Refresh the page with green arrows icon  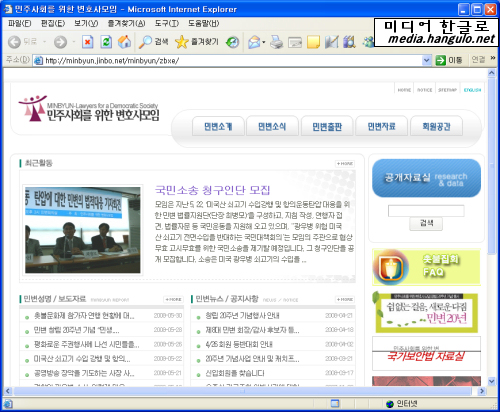click(106, 42)
